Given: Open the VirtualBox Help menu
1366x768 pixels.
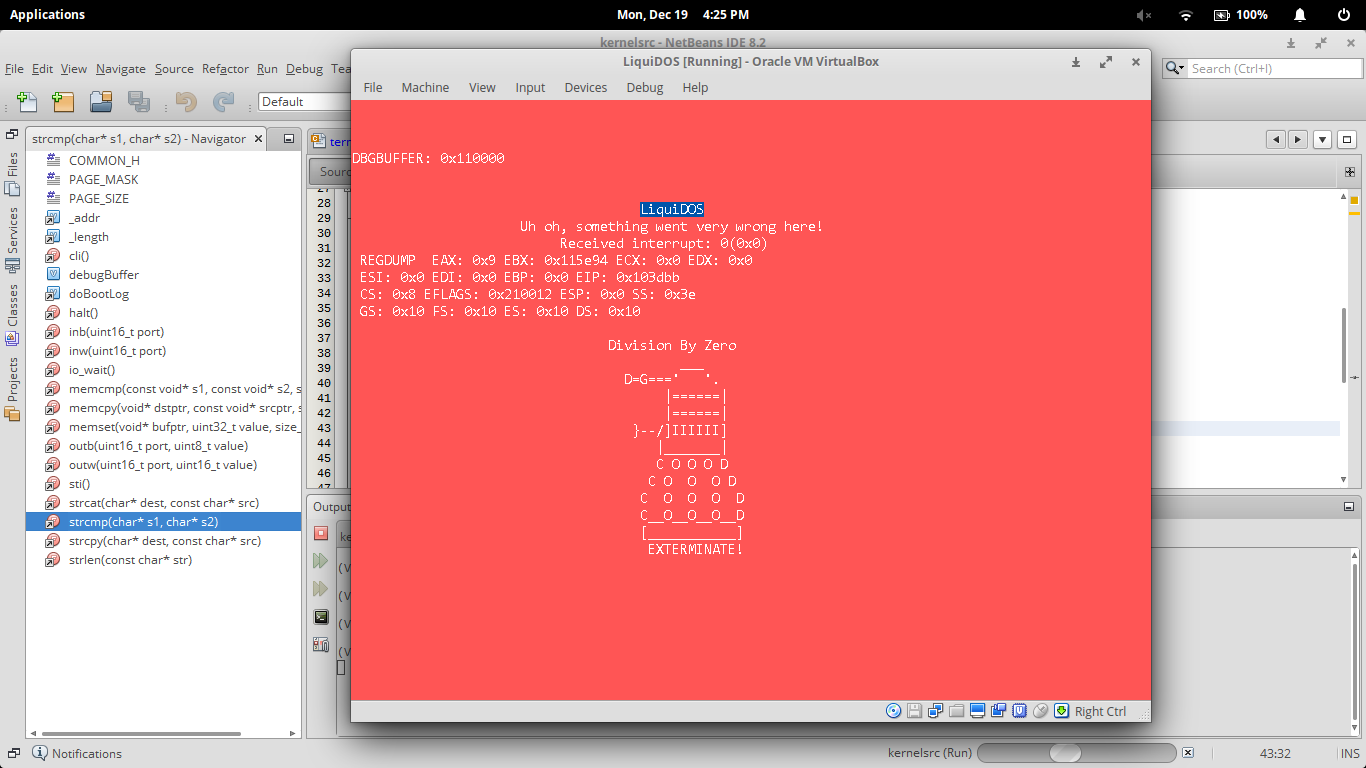Looking at the screenshot, I should point(695,88).
